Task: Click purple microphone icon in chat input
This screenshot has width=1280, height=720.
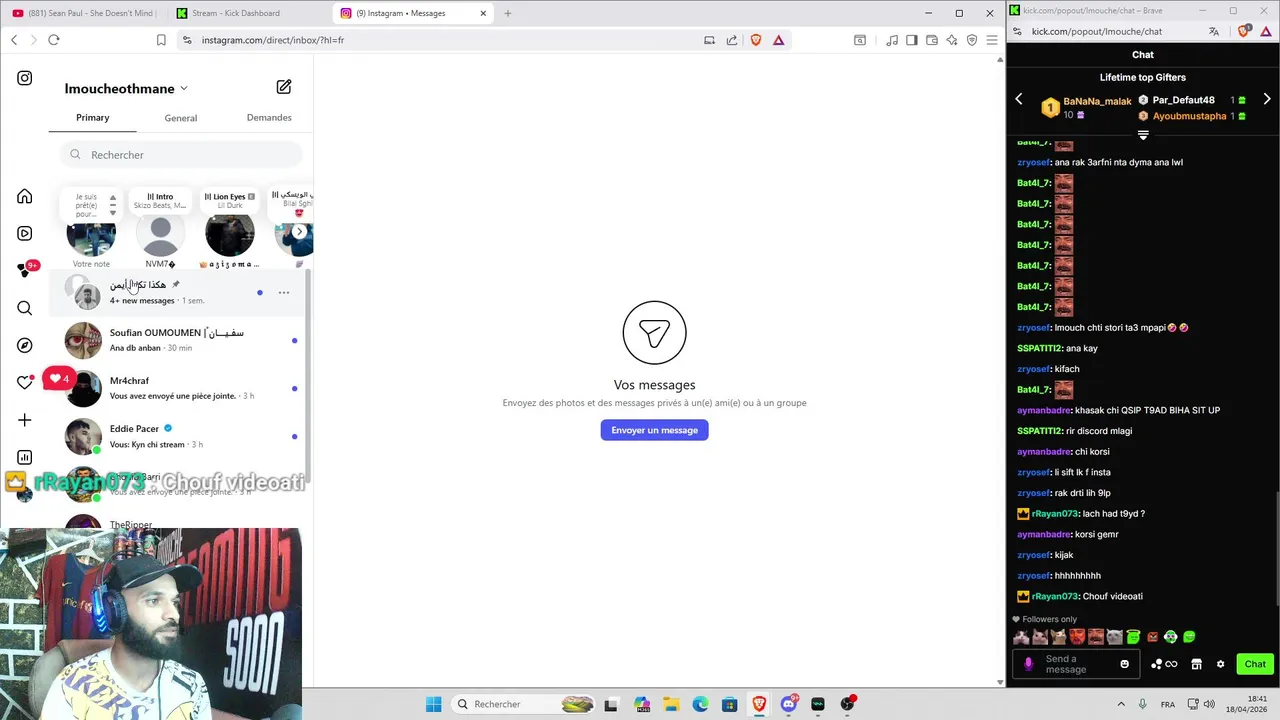Action: coord(1029,664)
